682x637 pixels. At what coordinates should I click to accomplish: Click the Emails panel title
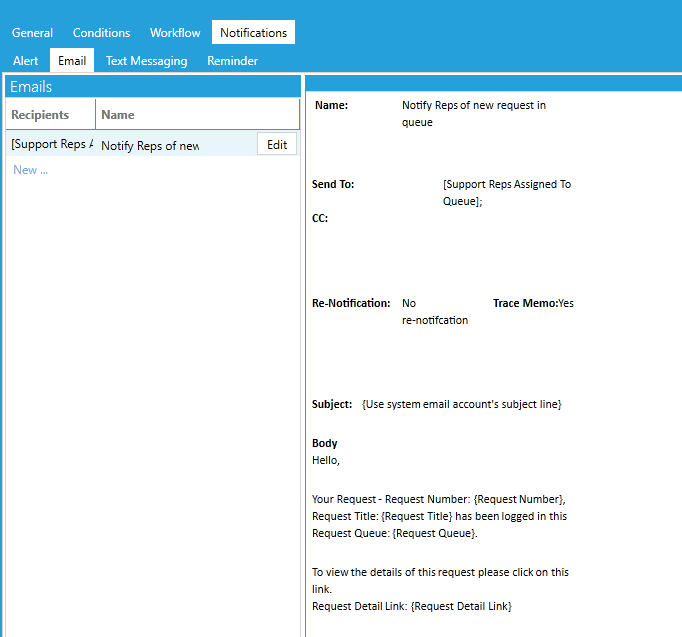[x=31, y=87]
